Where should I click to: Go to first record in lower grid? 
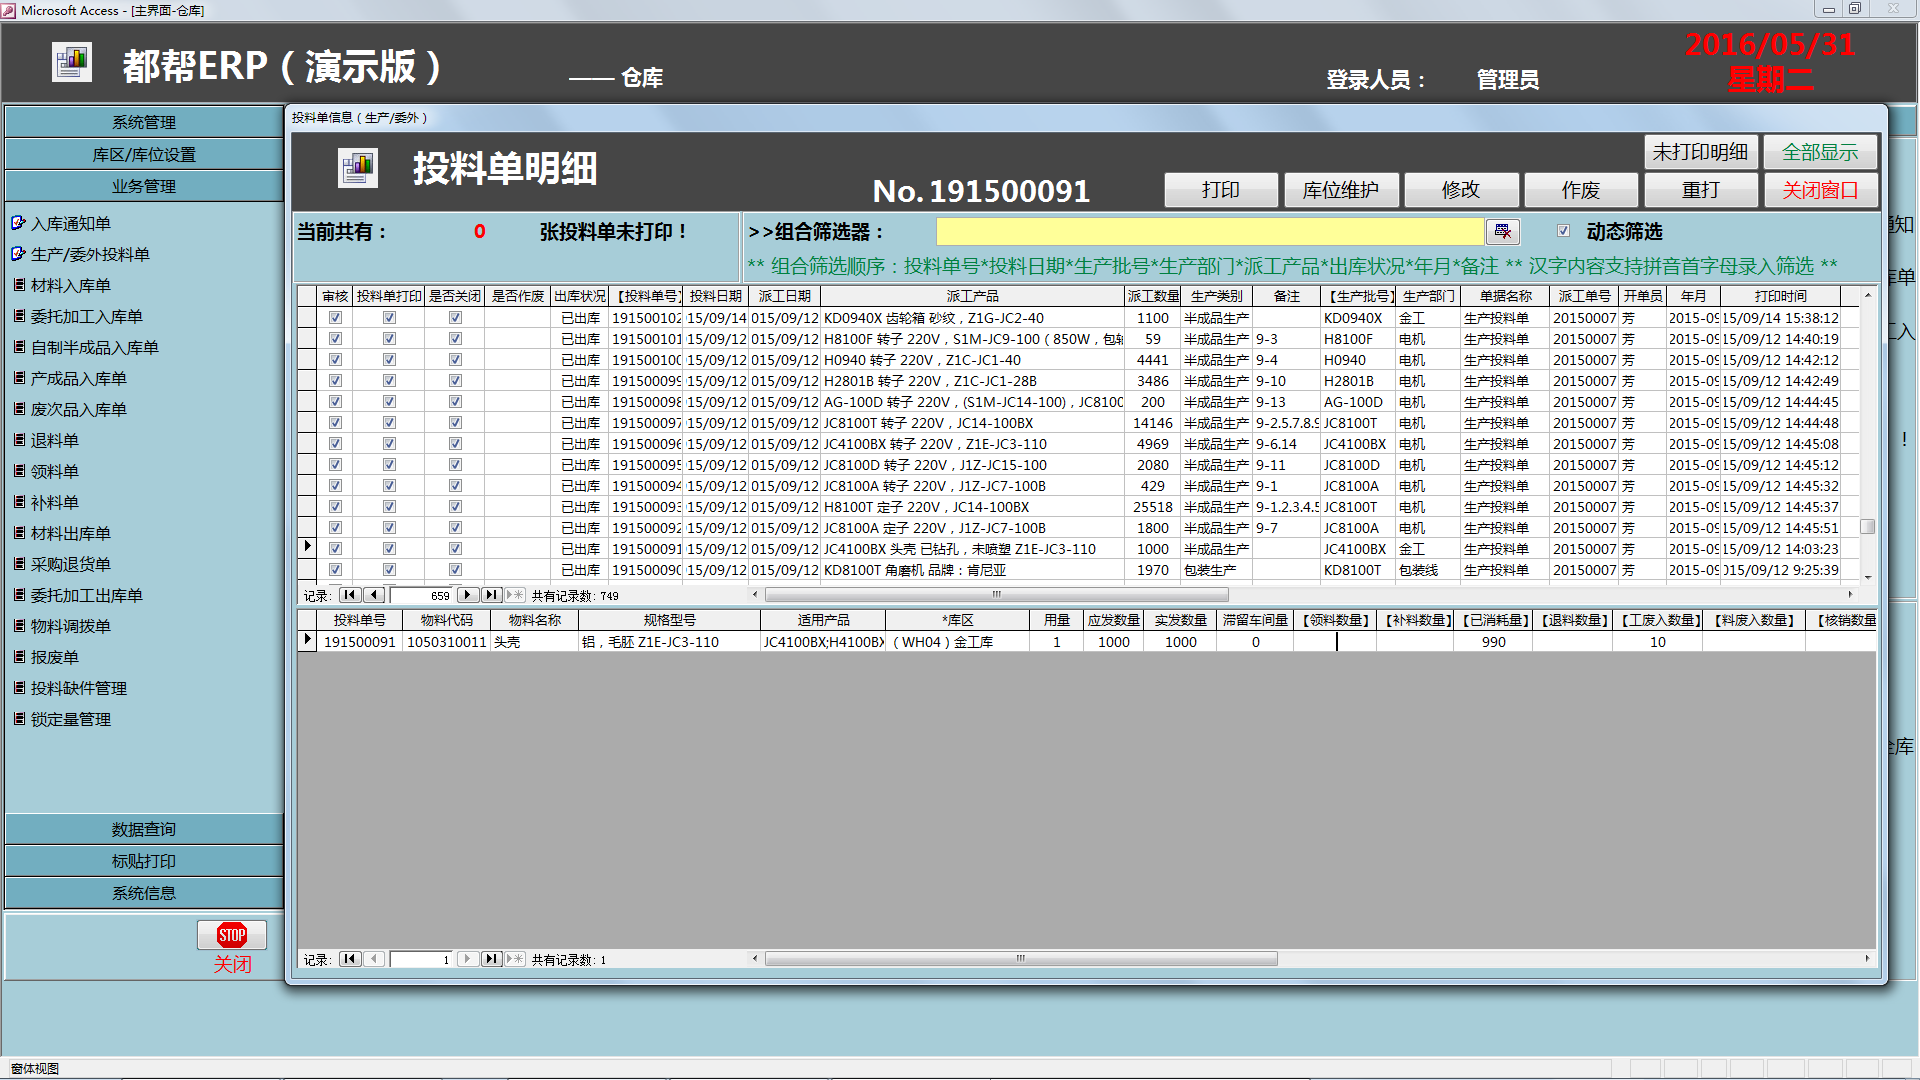coord(350,959)
